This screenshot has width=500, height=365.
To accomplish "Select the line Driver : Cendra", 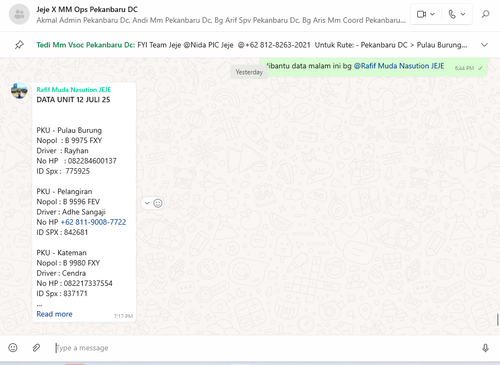I will 61,273.
